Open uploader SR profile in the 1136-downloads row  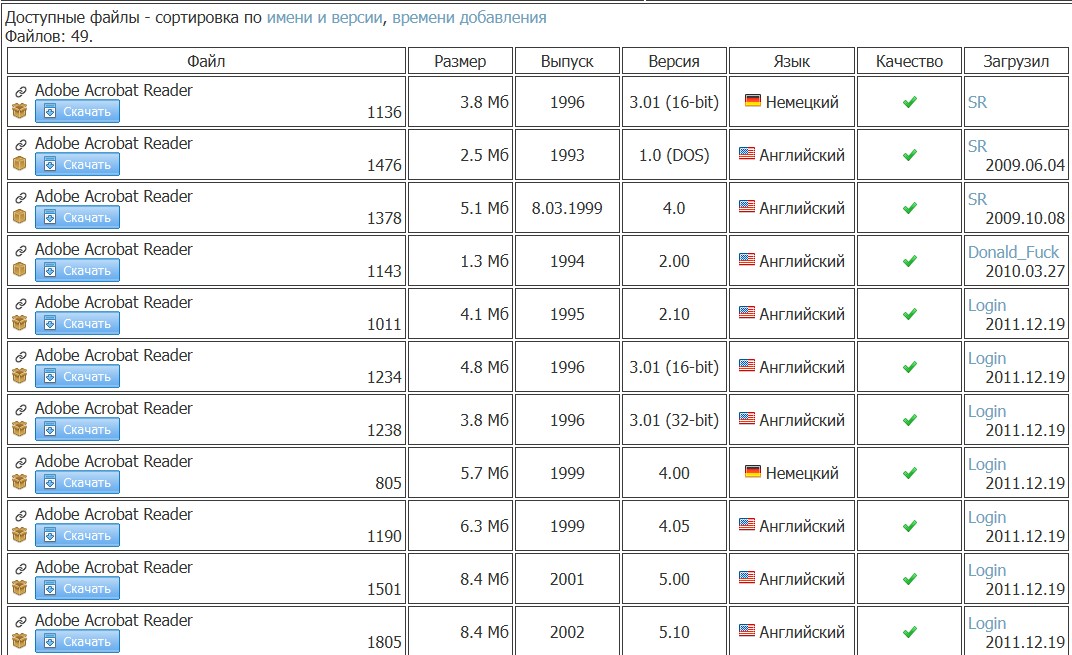point(977,102)
